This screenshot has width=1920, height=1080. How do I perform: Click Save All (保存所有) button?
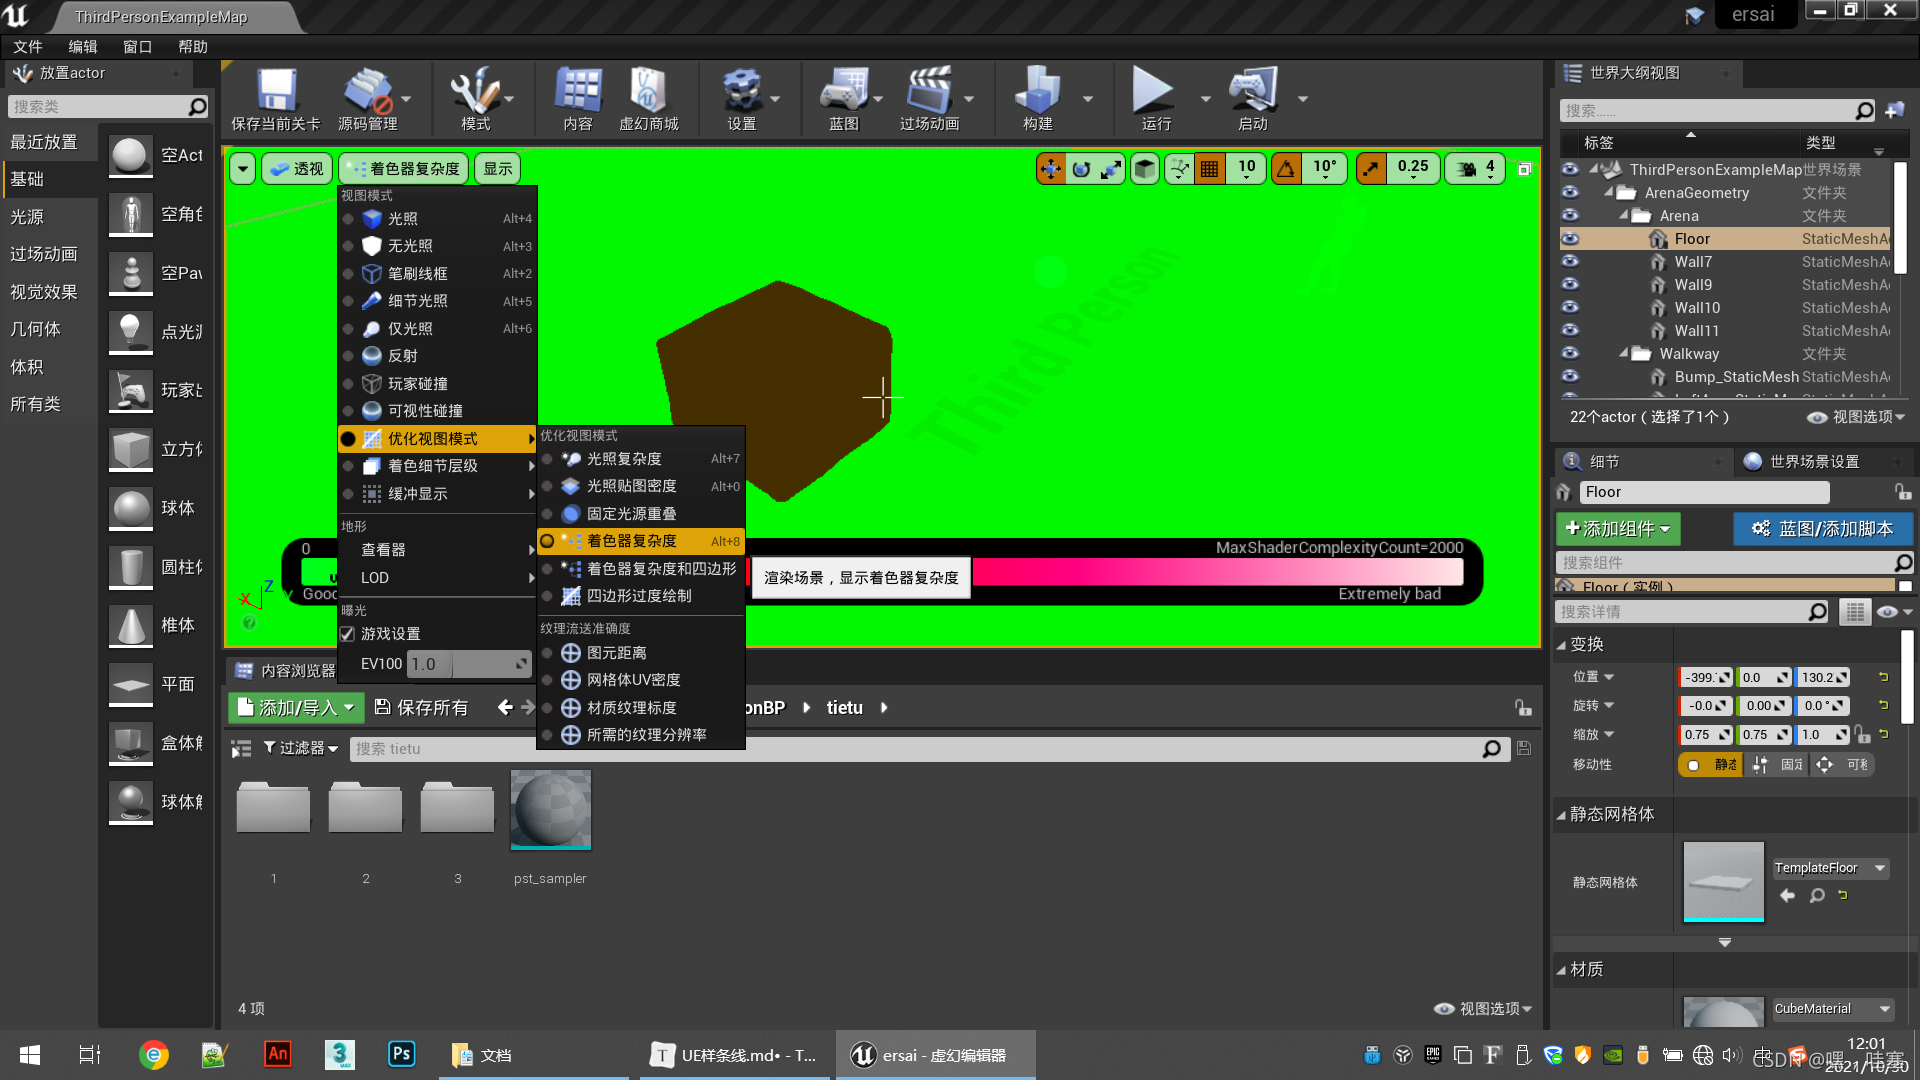click(x=421, y=708)
